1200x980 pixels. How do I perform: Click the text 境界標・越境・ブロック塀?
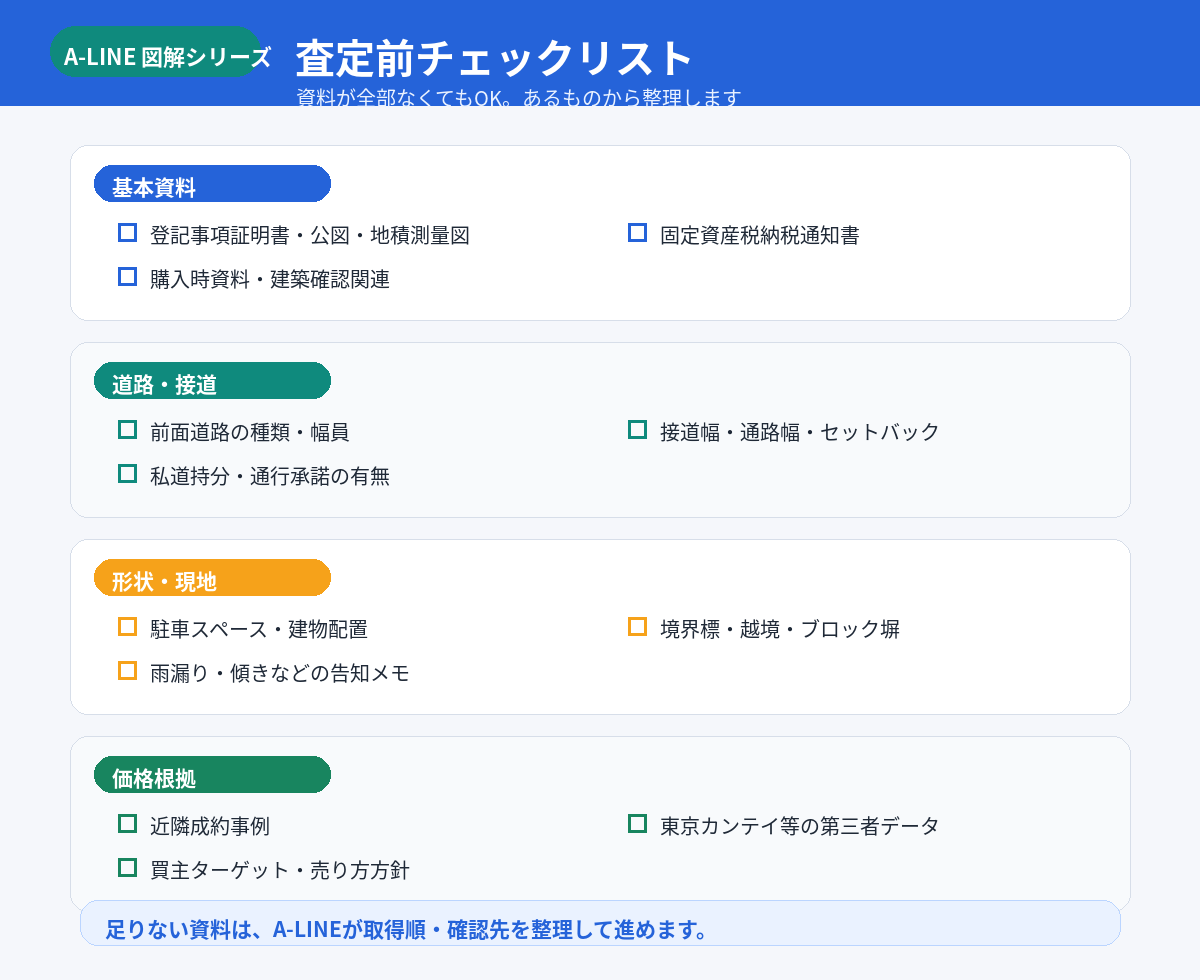(x=780, y=630)
